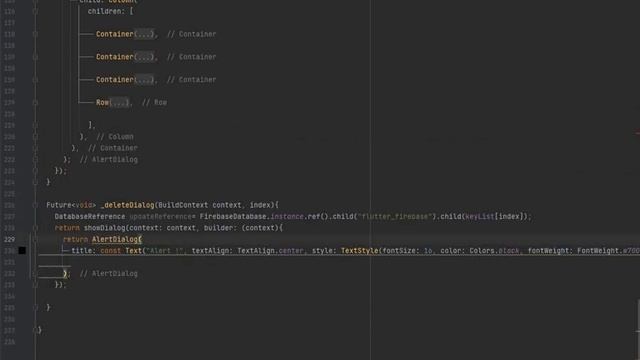Expand the second folded Container(...) placeholder
The image size is (640, 360).
[x=144, y=57]
